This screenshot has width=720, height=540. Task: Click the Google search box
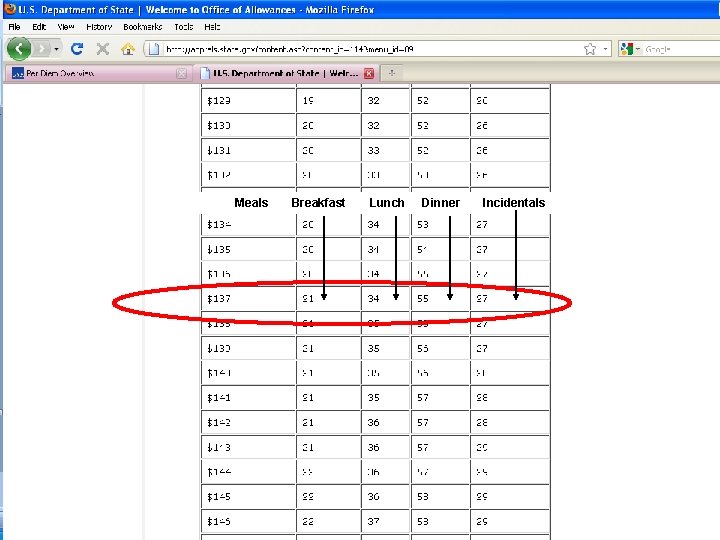pos(681,49)
